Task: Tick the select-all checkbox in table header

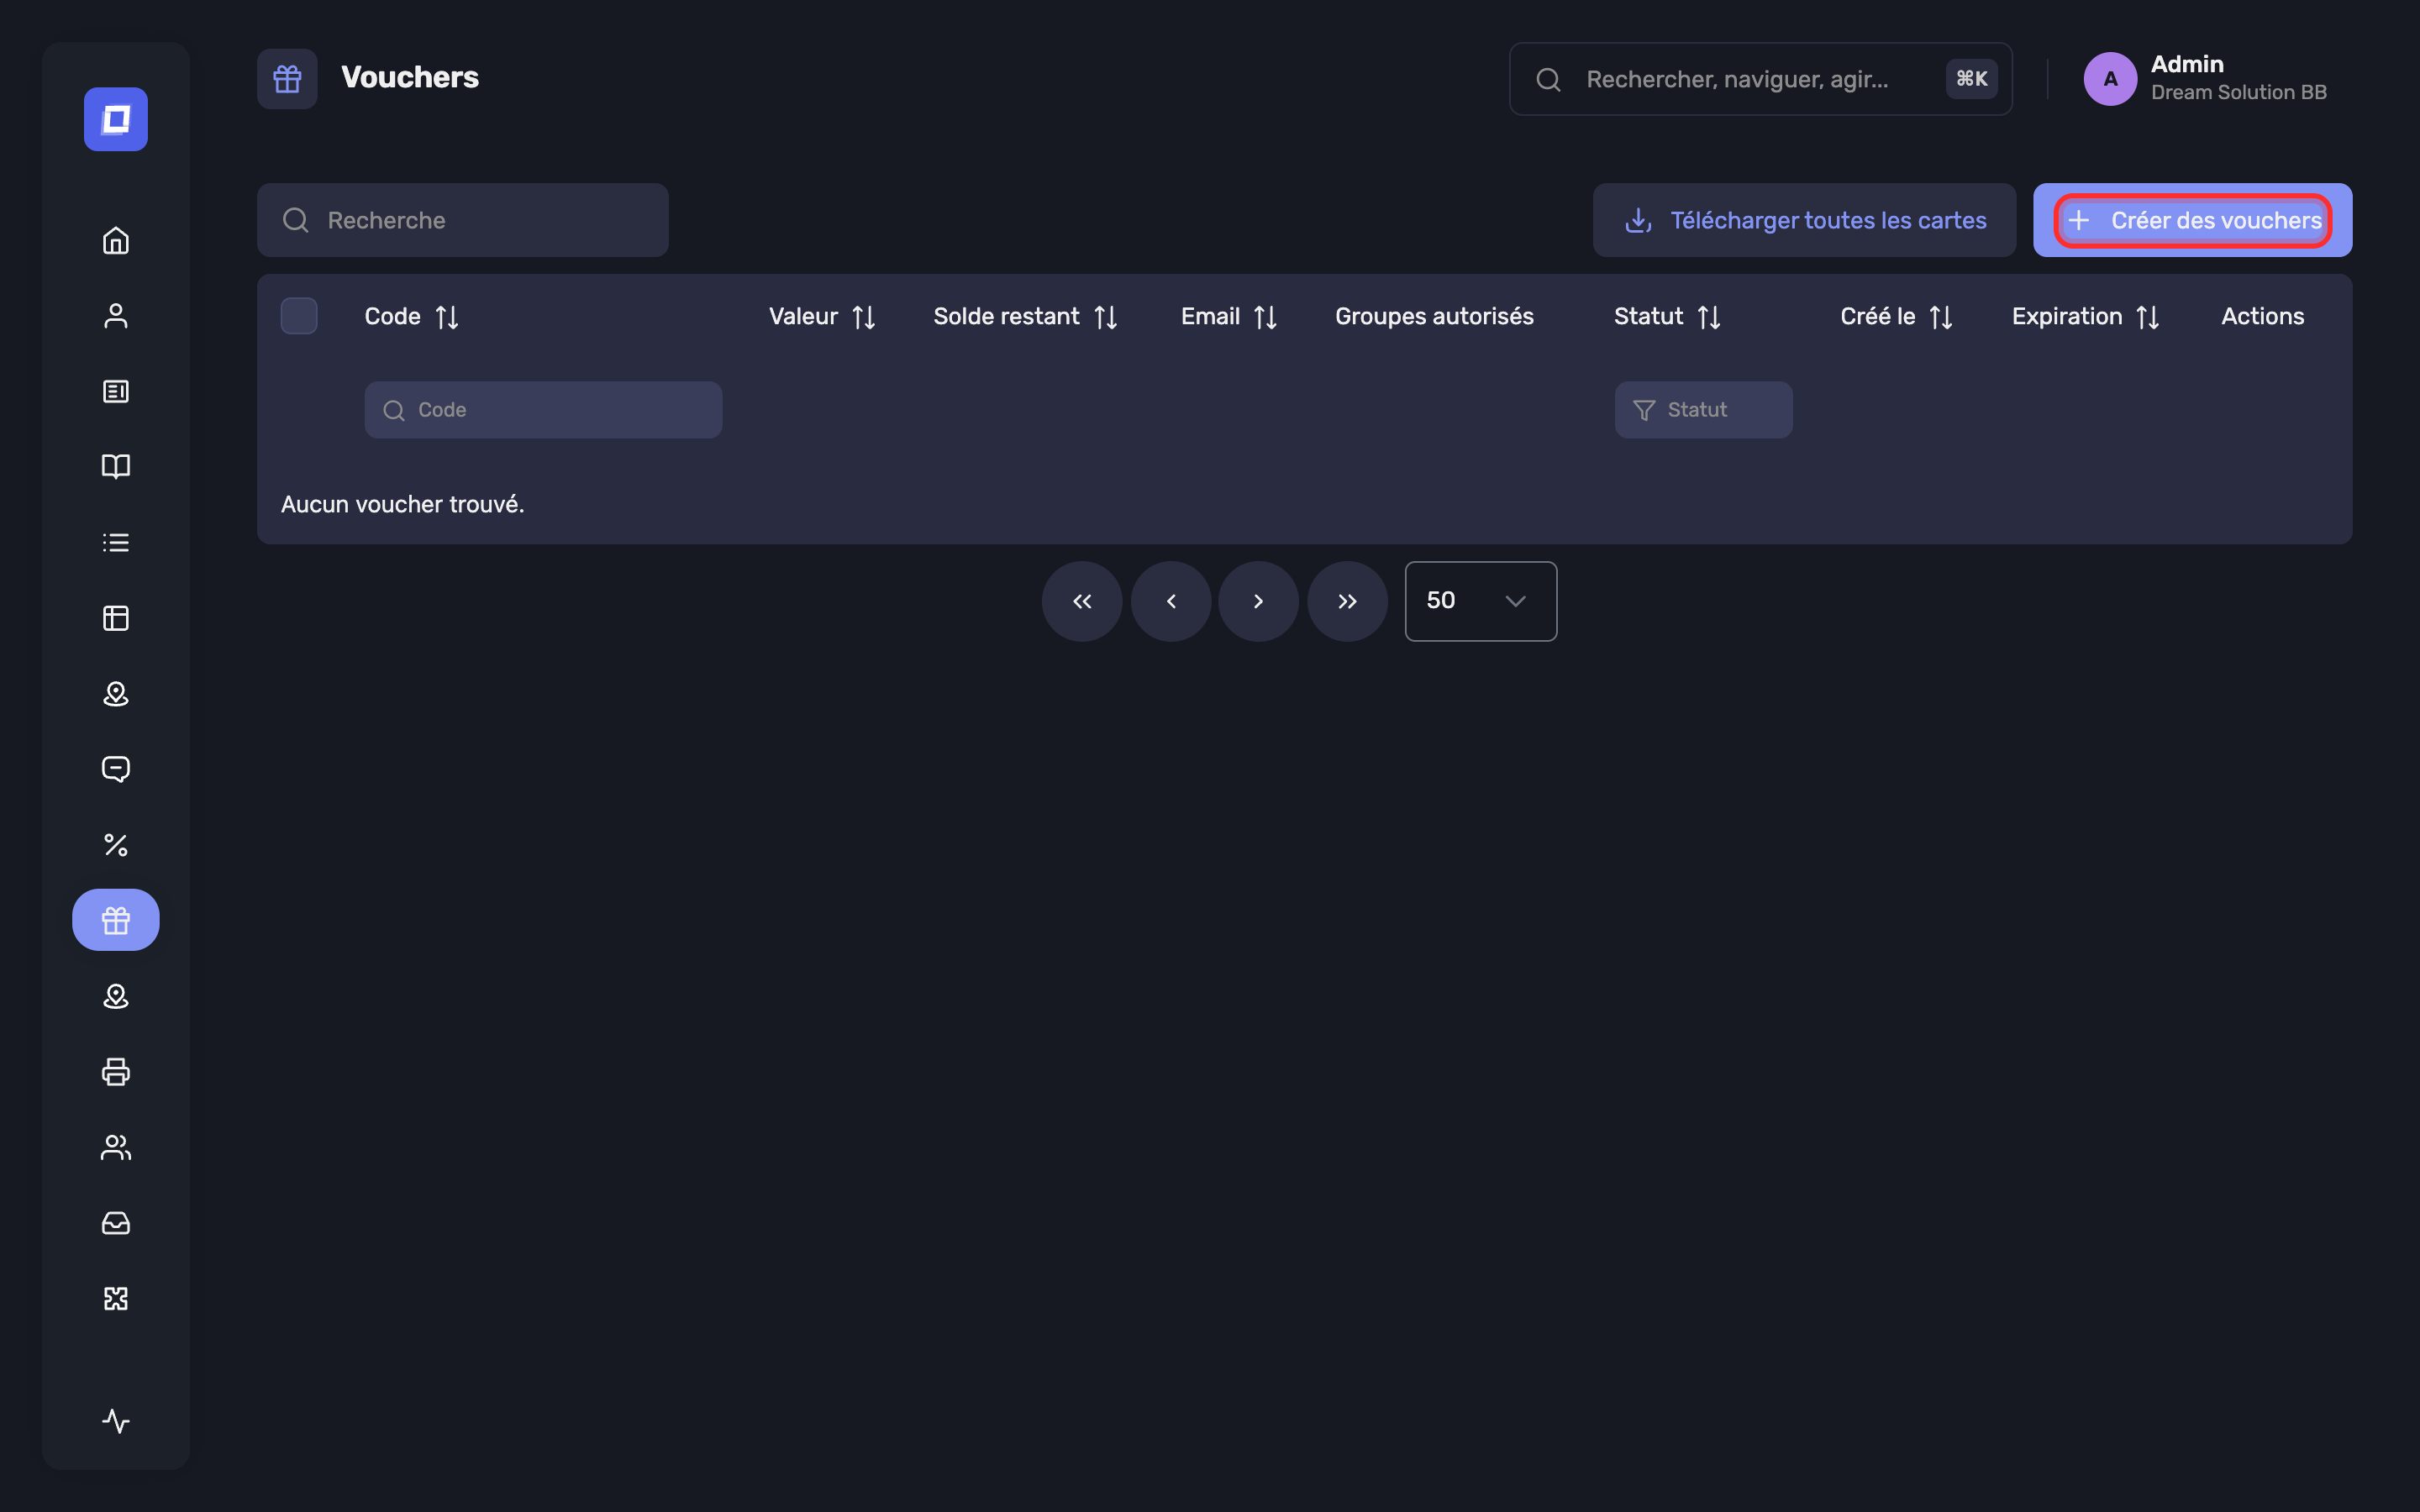Action: tap(299, 316)
